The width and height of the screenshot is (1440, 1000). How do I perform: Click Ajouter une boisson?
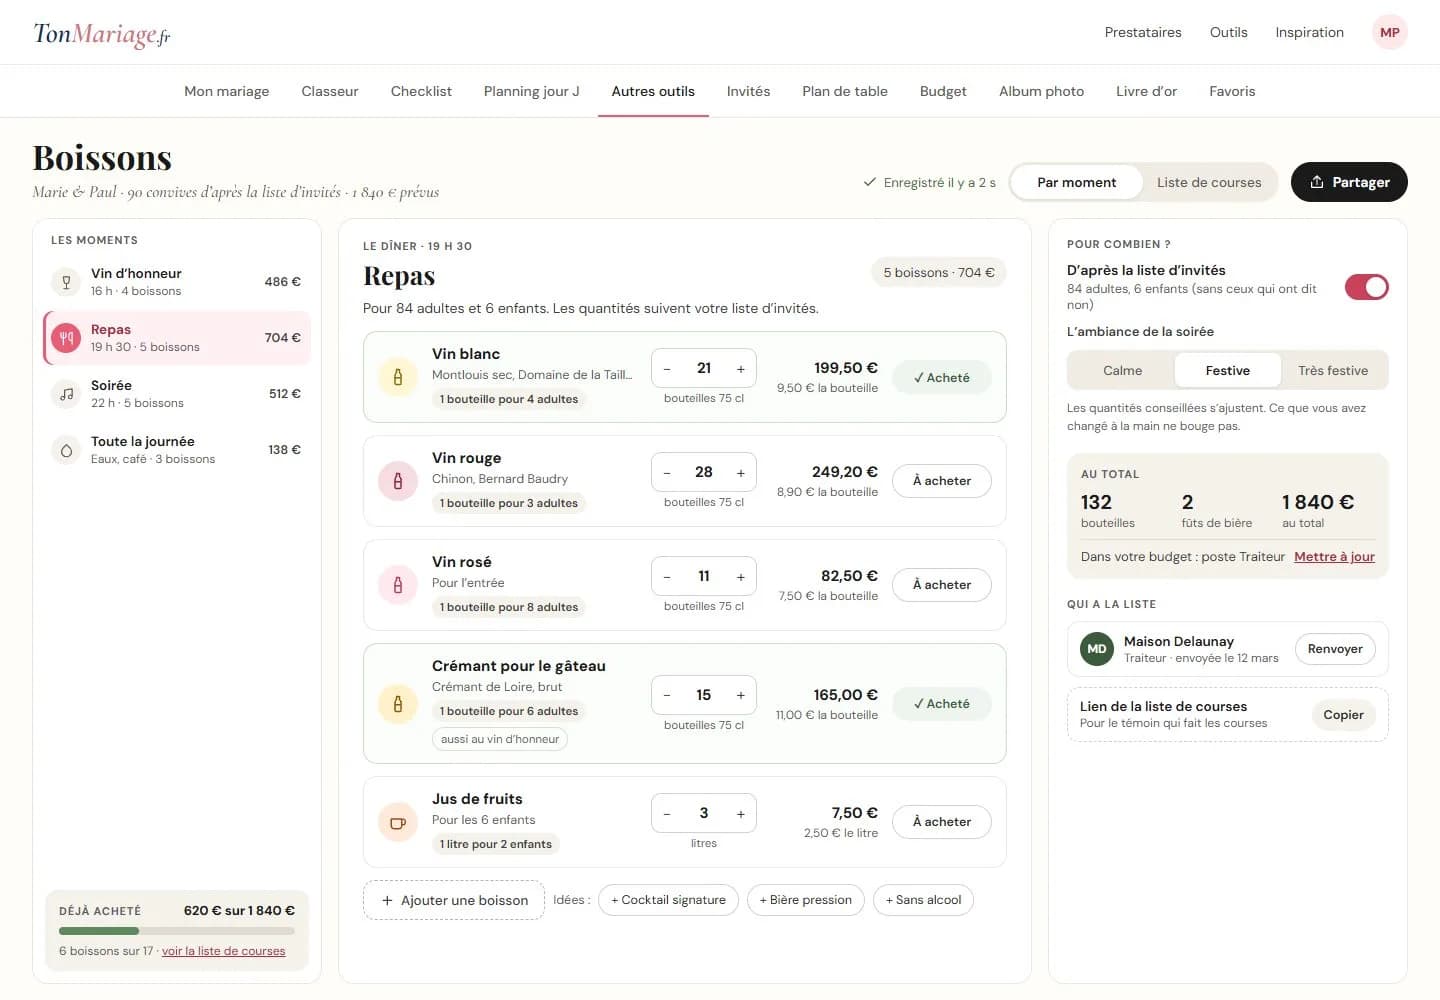[454, 900]
